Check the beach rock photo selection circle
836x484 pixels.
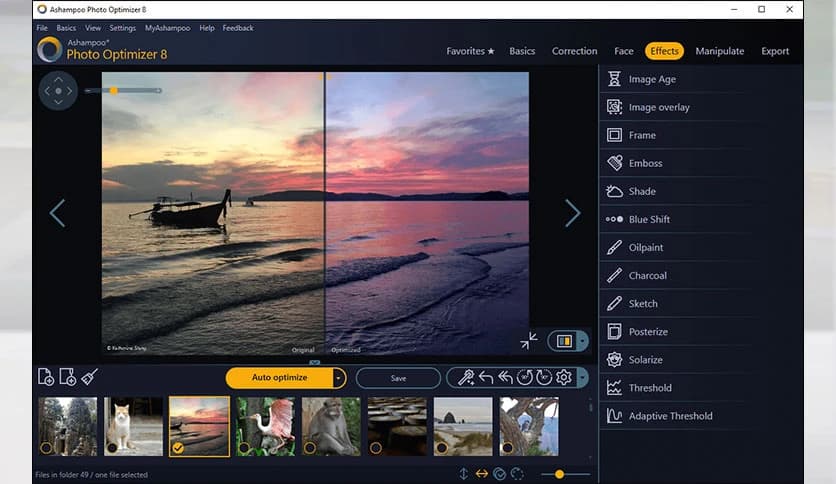coord(441,448)
